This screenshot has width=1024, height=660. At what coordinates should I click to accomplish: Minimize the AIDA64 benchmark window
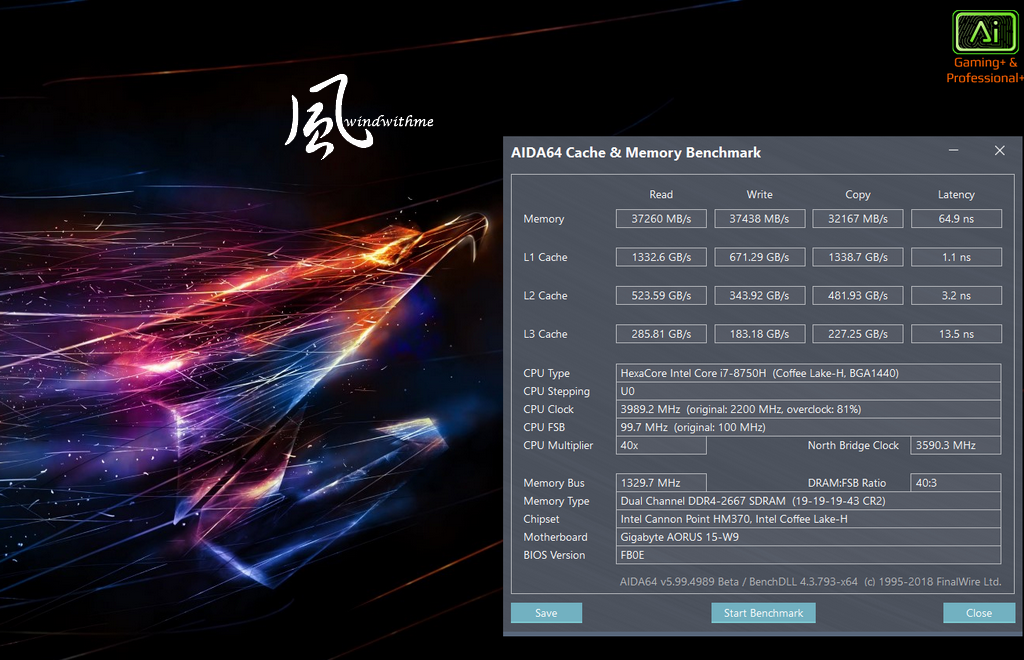tap(953, 151)
